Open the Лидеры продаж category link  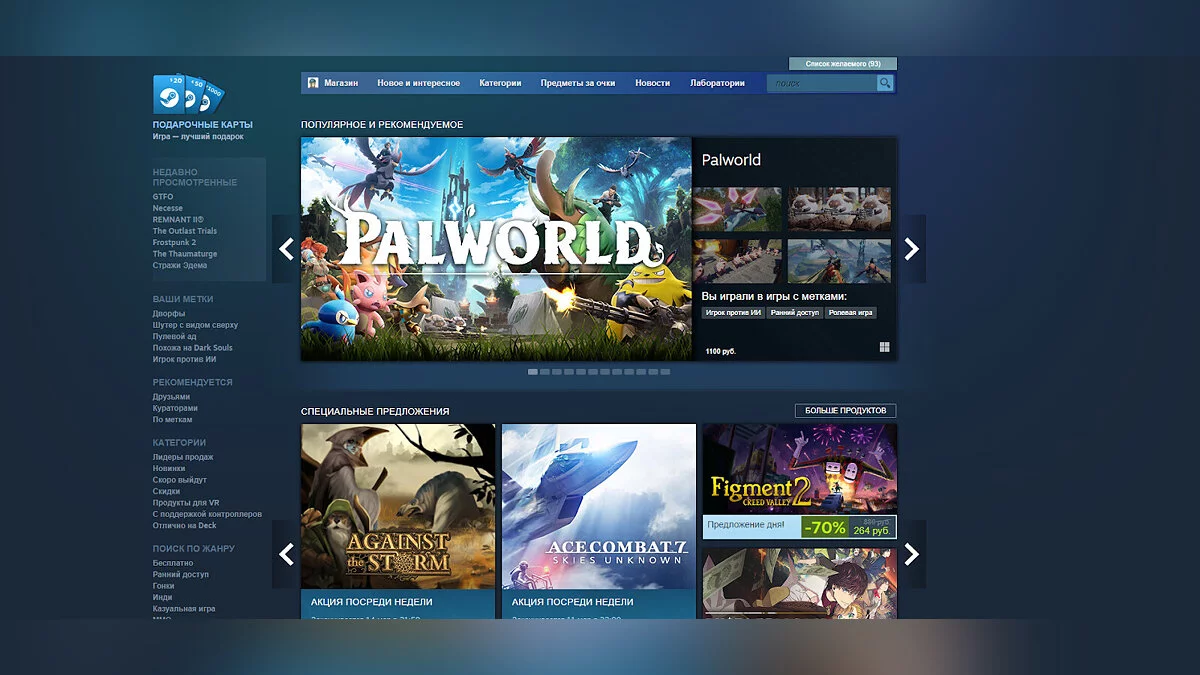[x=183, y=457]
